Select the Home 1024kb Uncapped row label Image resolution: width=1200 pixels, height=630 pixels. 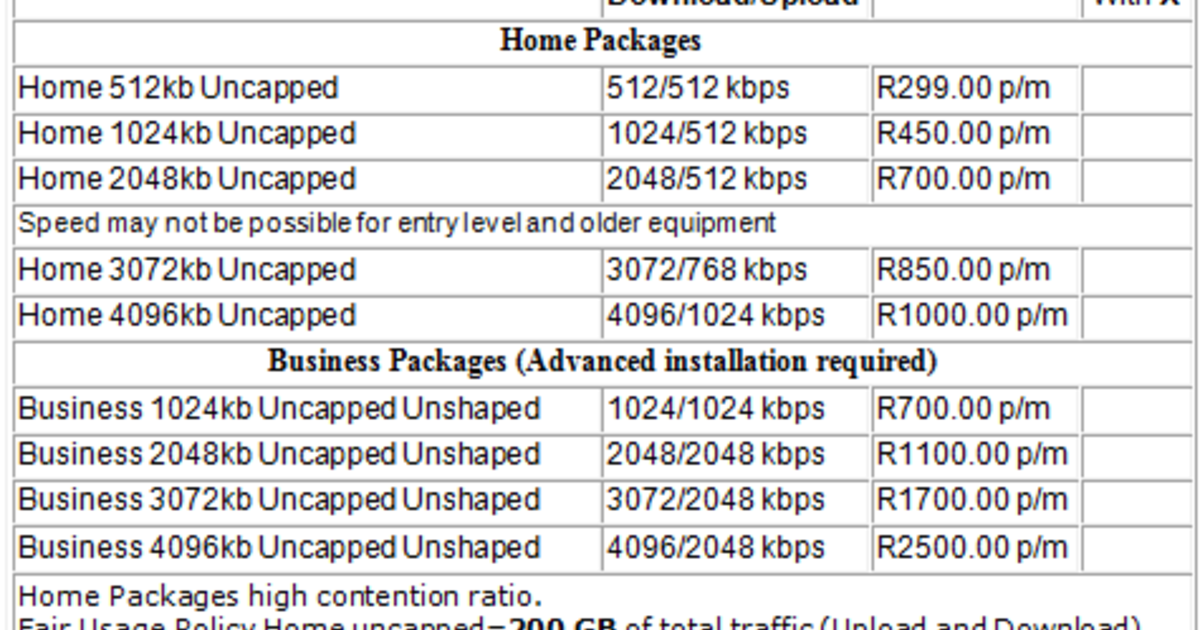tap(187, 133)
